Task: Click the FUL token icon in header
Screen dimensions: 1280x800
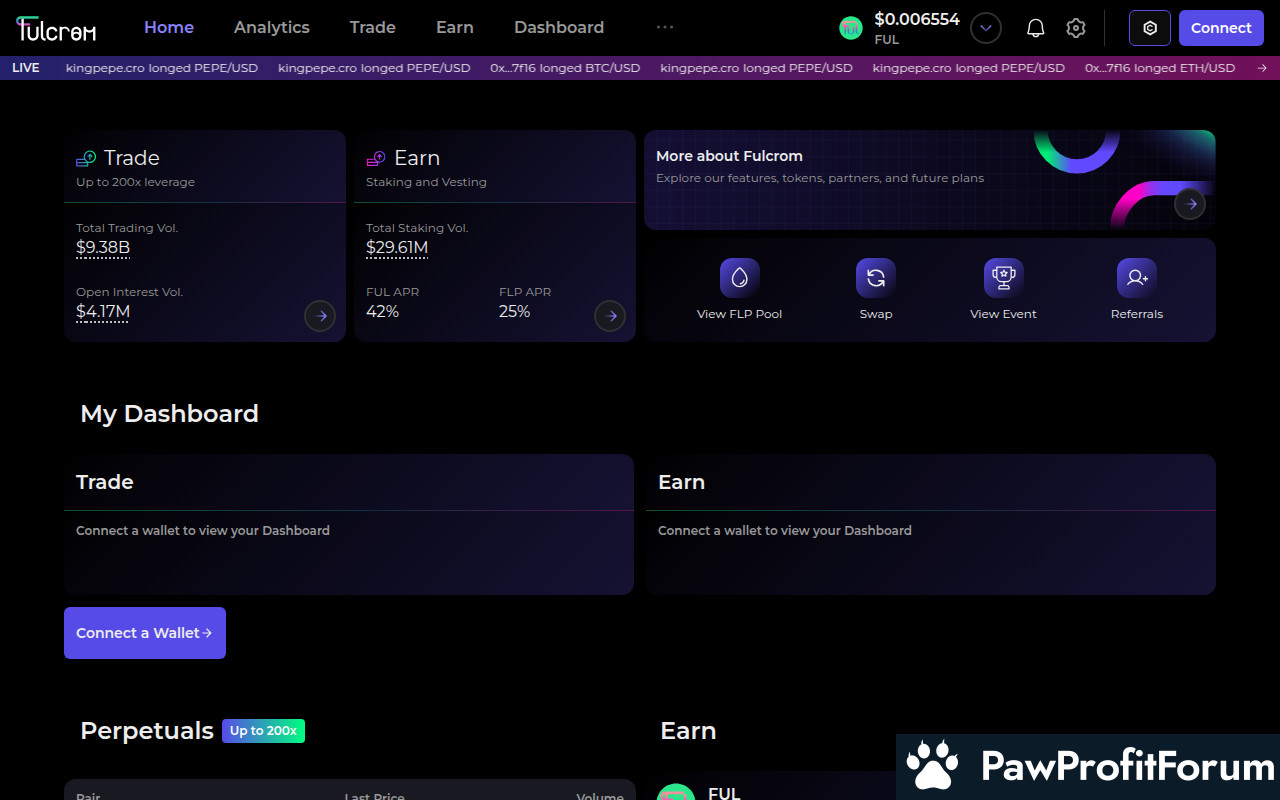Action: (850, 28)
